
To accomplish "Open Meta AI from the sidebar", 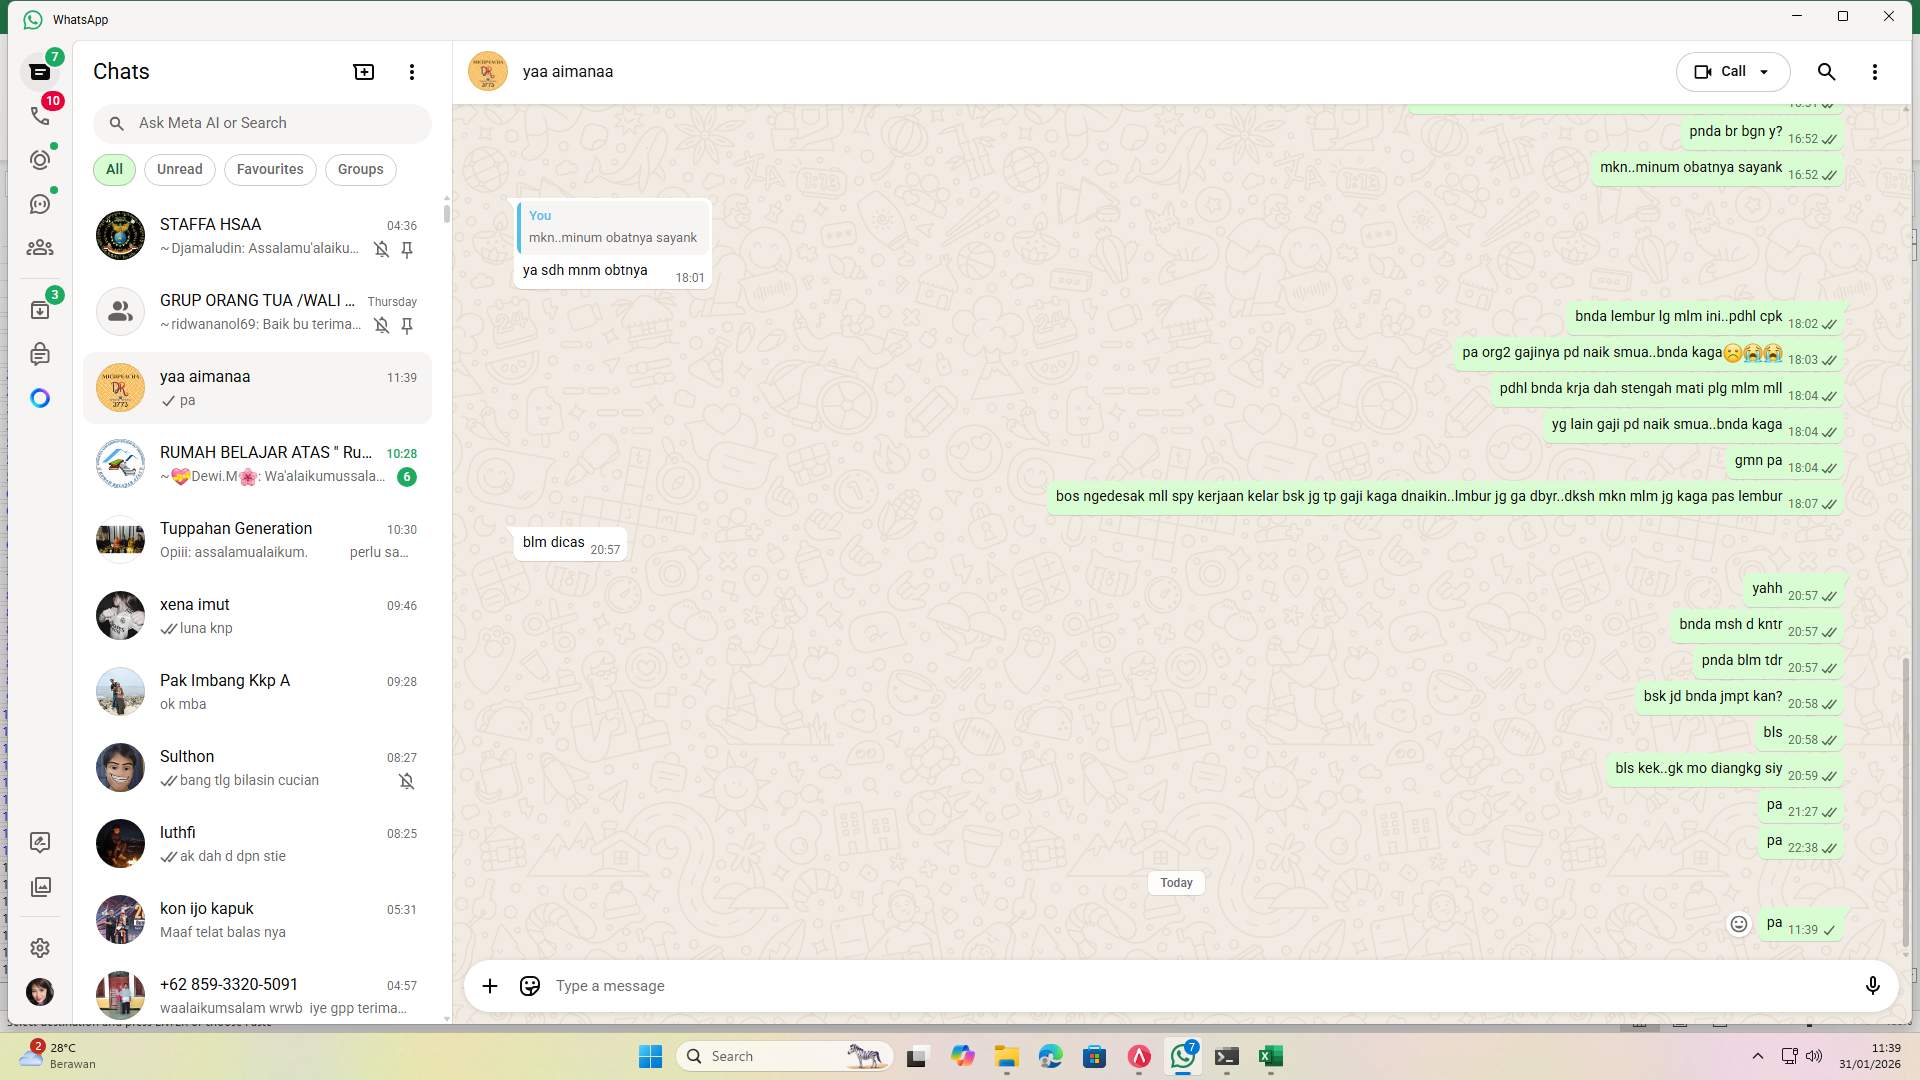I will [x=40, y=398].
